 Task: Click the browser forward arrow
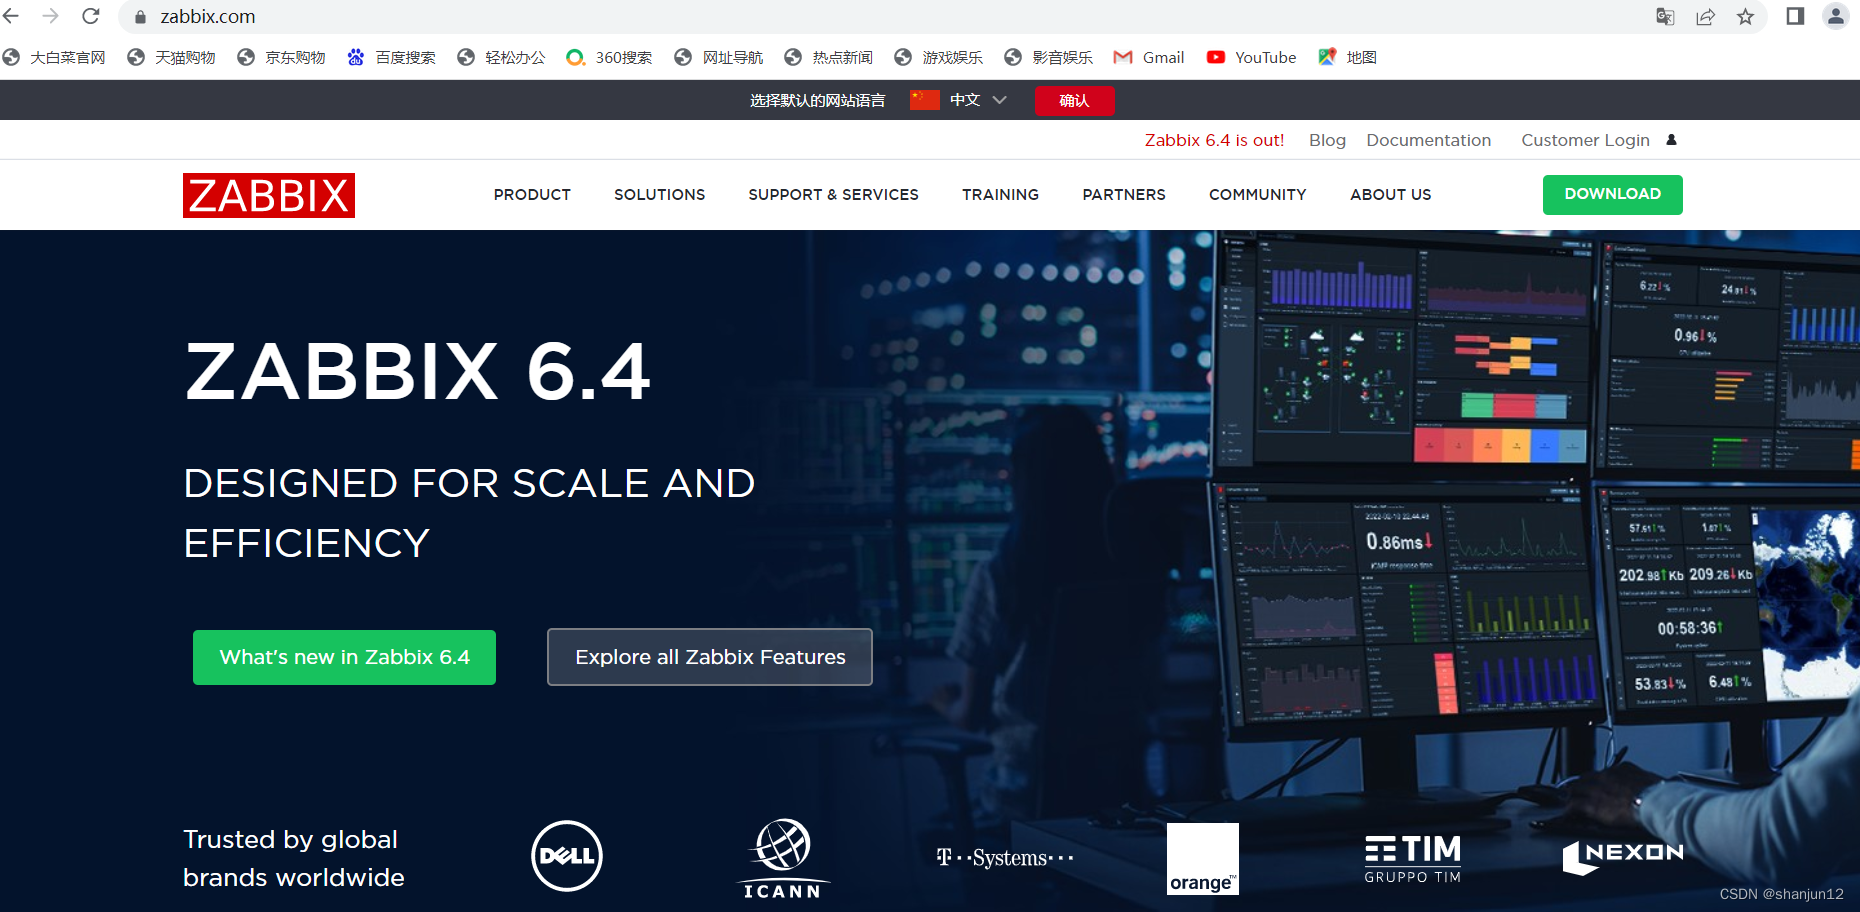point(51,16)
